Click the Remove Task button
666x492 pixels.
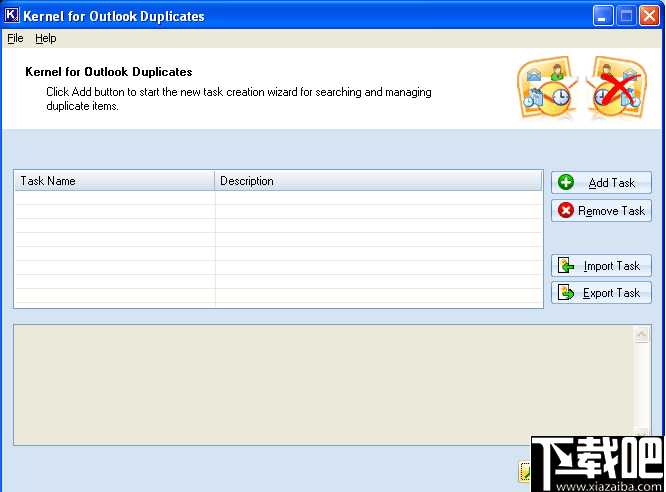[601, 210]
